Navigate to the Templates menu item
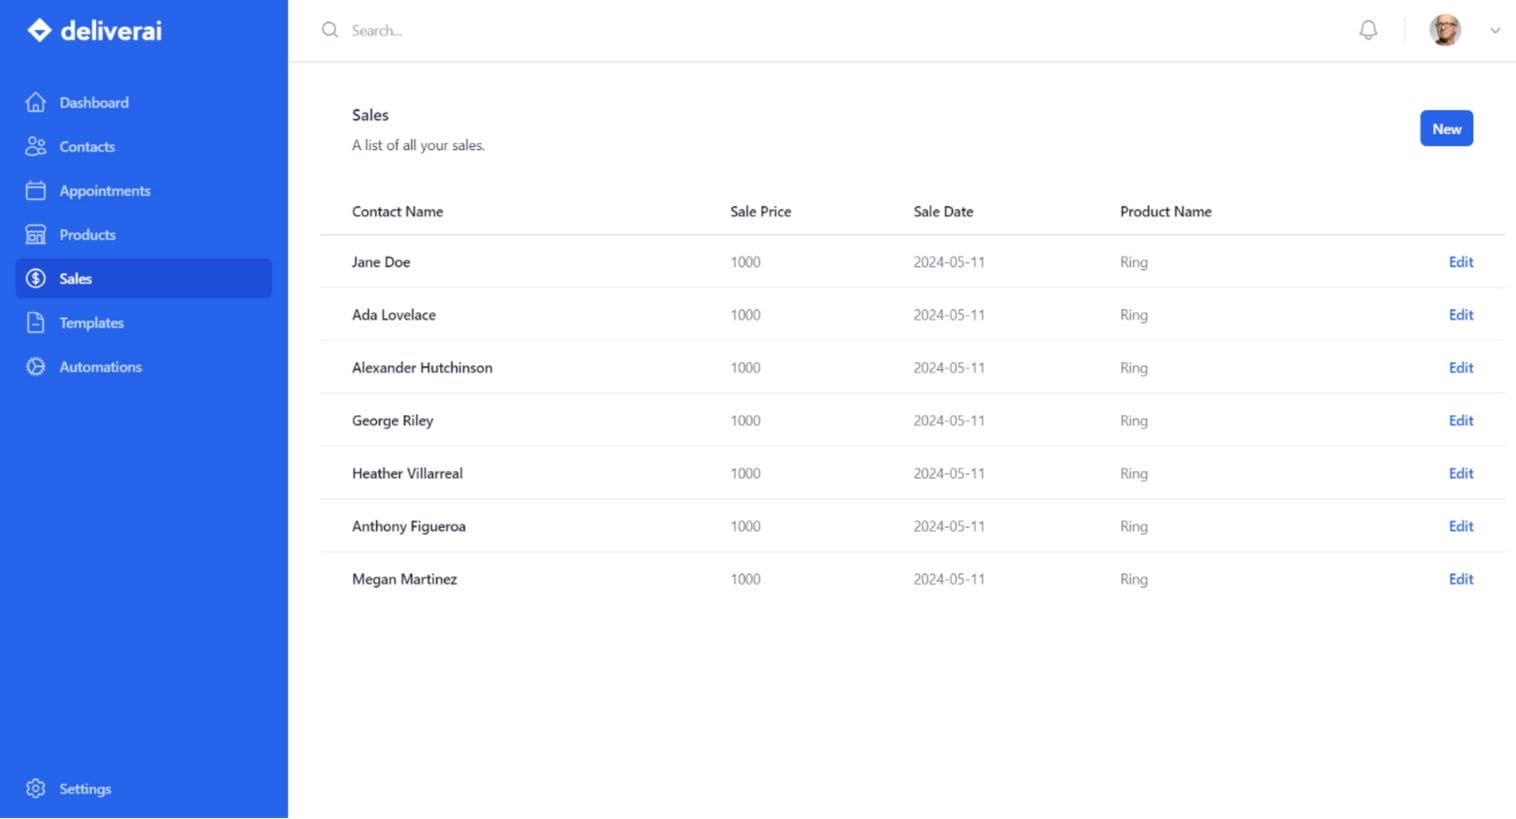 click(91, 322)
